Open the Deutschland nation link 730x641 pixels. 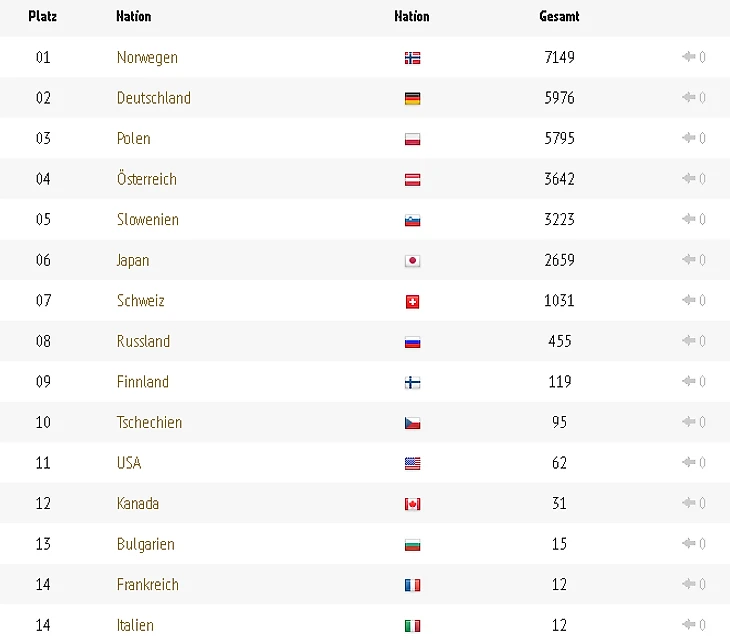pos(153,98)
